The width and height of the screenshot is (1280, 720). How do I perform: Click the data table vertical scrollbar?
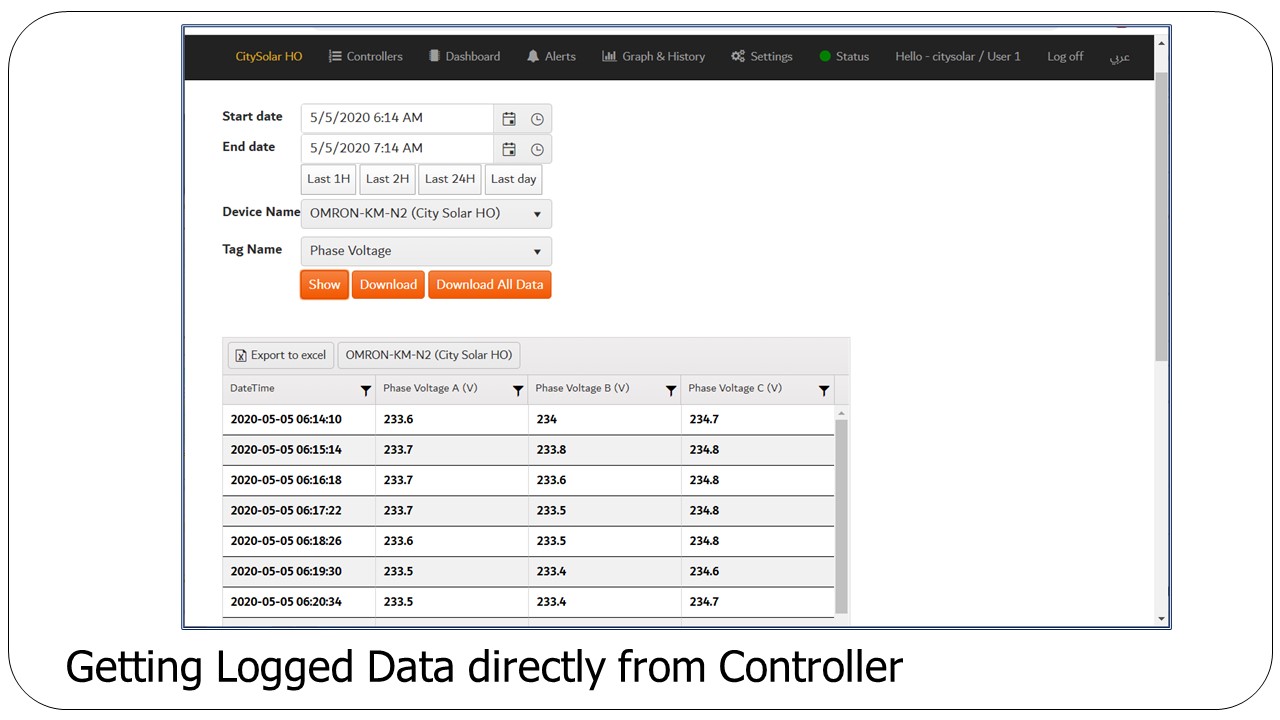tap(841, 515)
